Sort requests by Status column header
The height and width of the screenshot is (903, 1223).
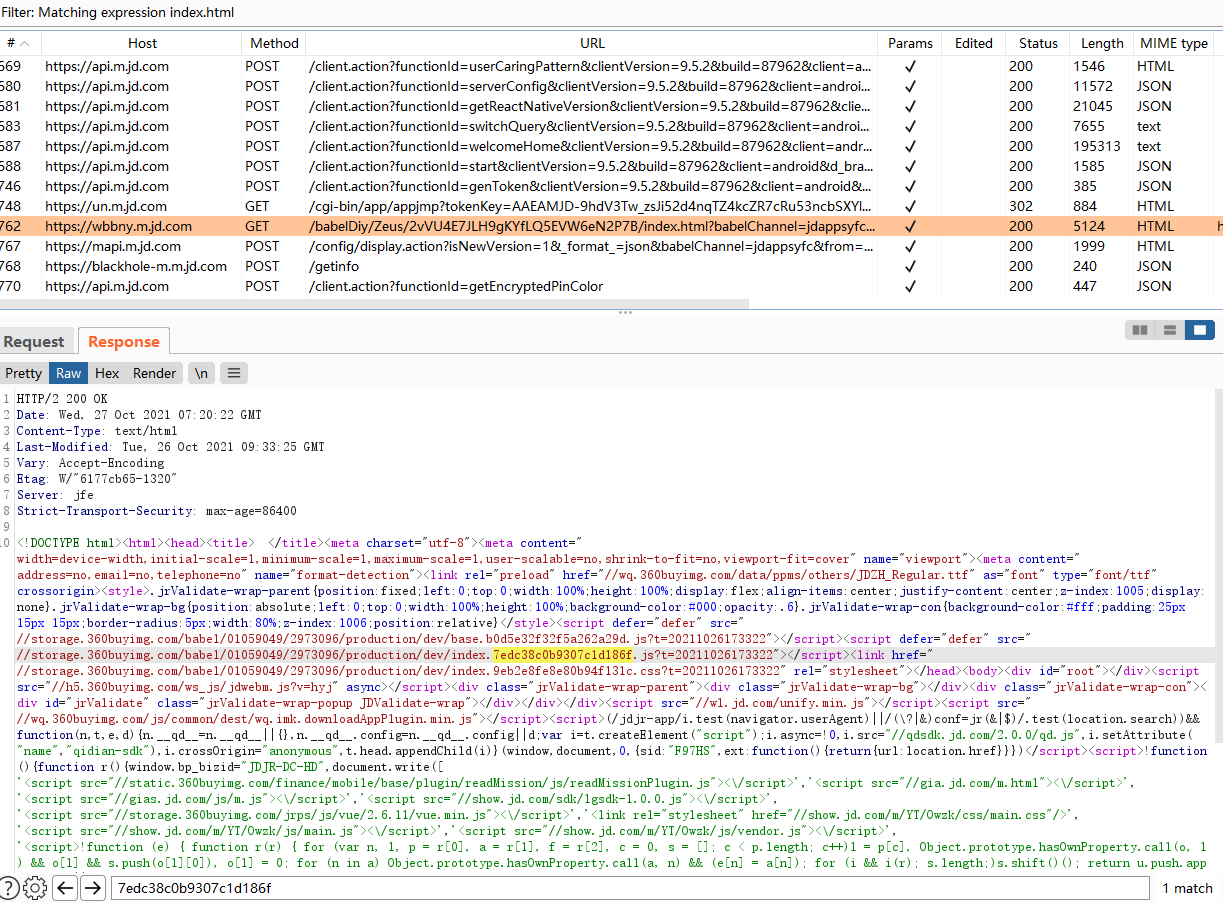(1038, 43)
